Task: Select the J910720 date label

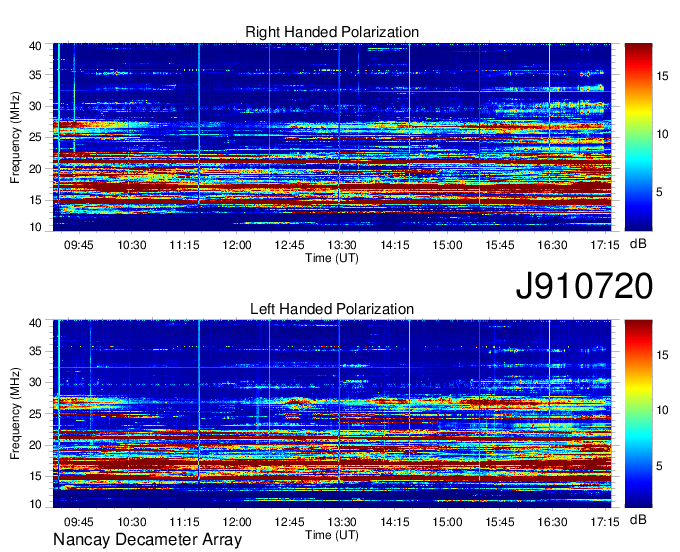Action: pyautogui.click(x=584, y=286)
